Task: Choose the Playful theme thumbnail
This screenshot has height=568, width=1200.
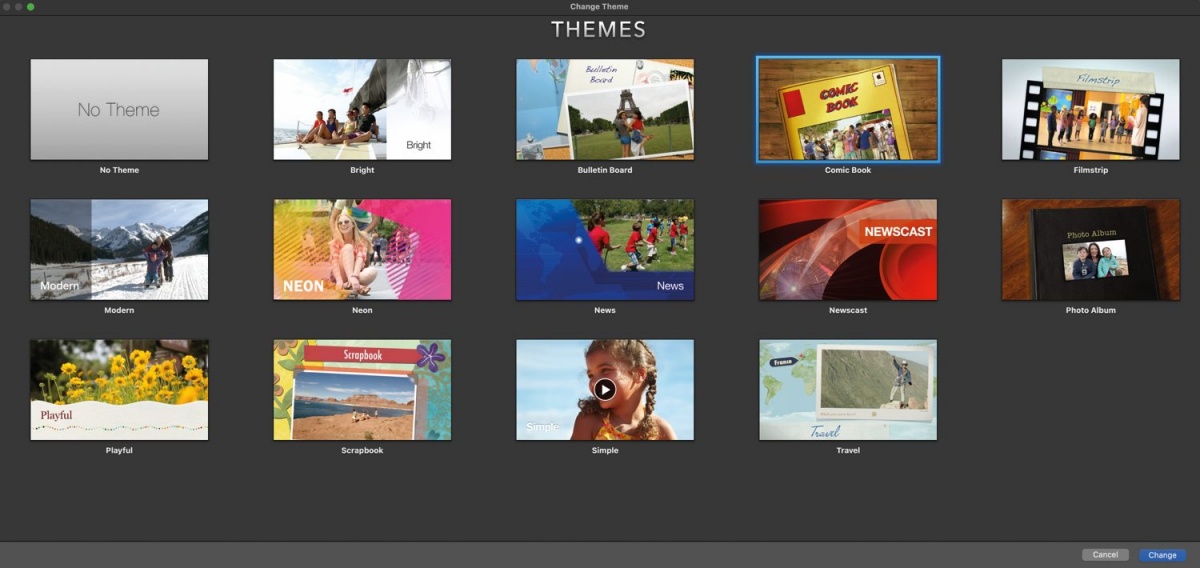Action: (x=119, y=390)
